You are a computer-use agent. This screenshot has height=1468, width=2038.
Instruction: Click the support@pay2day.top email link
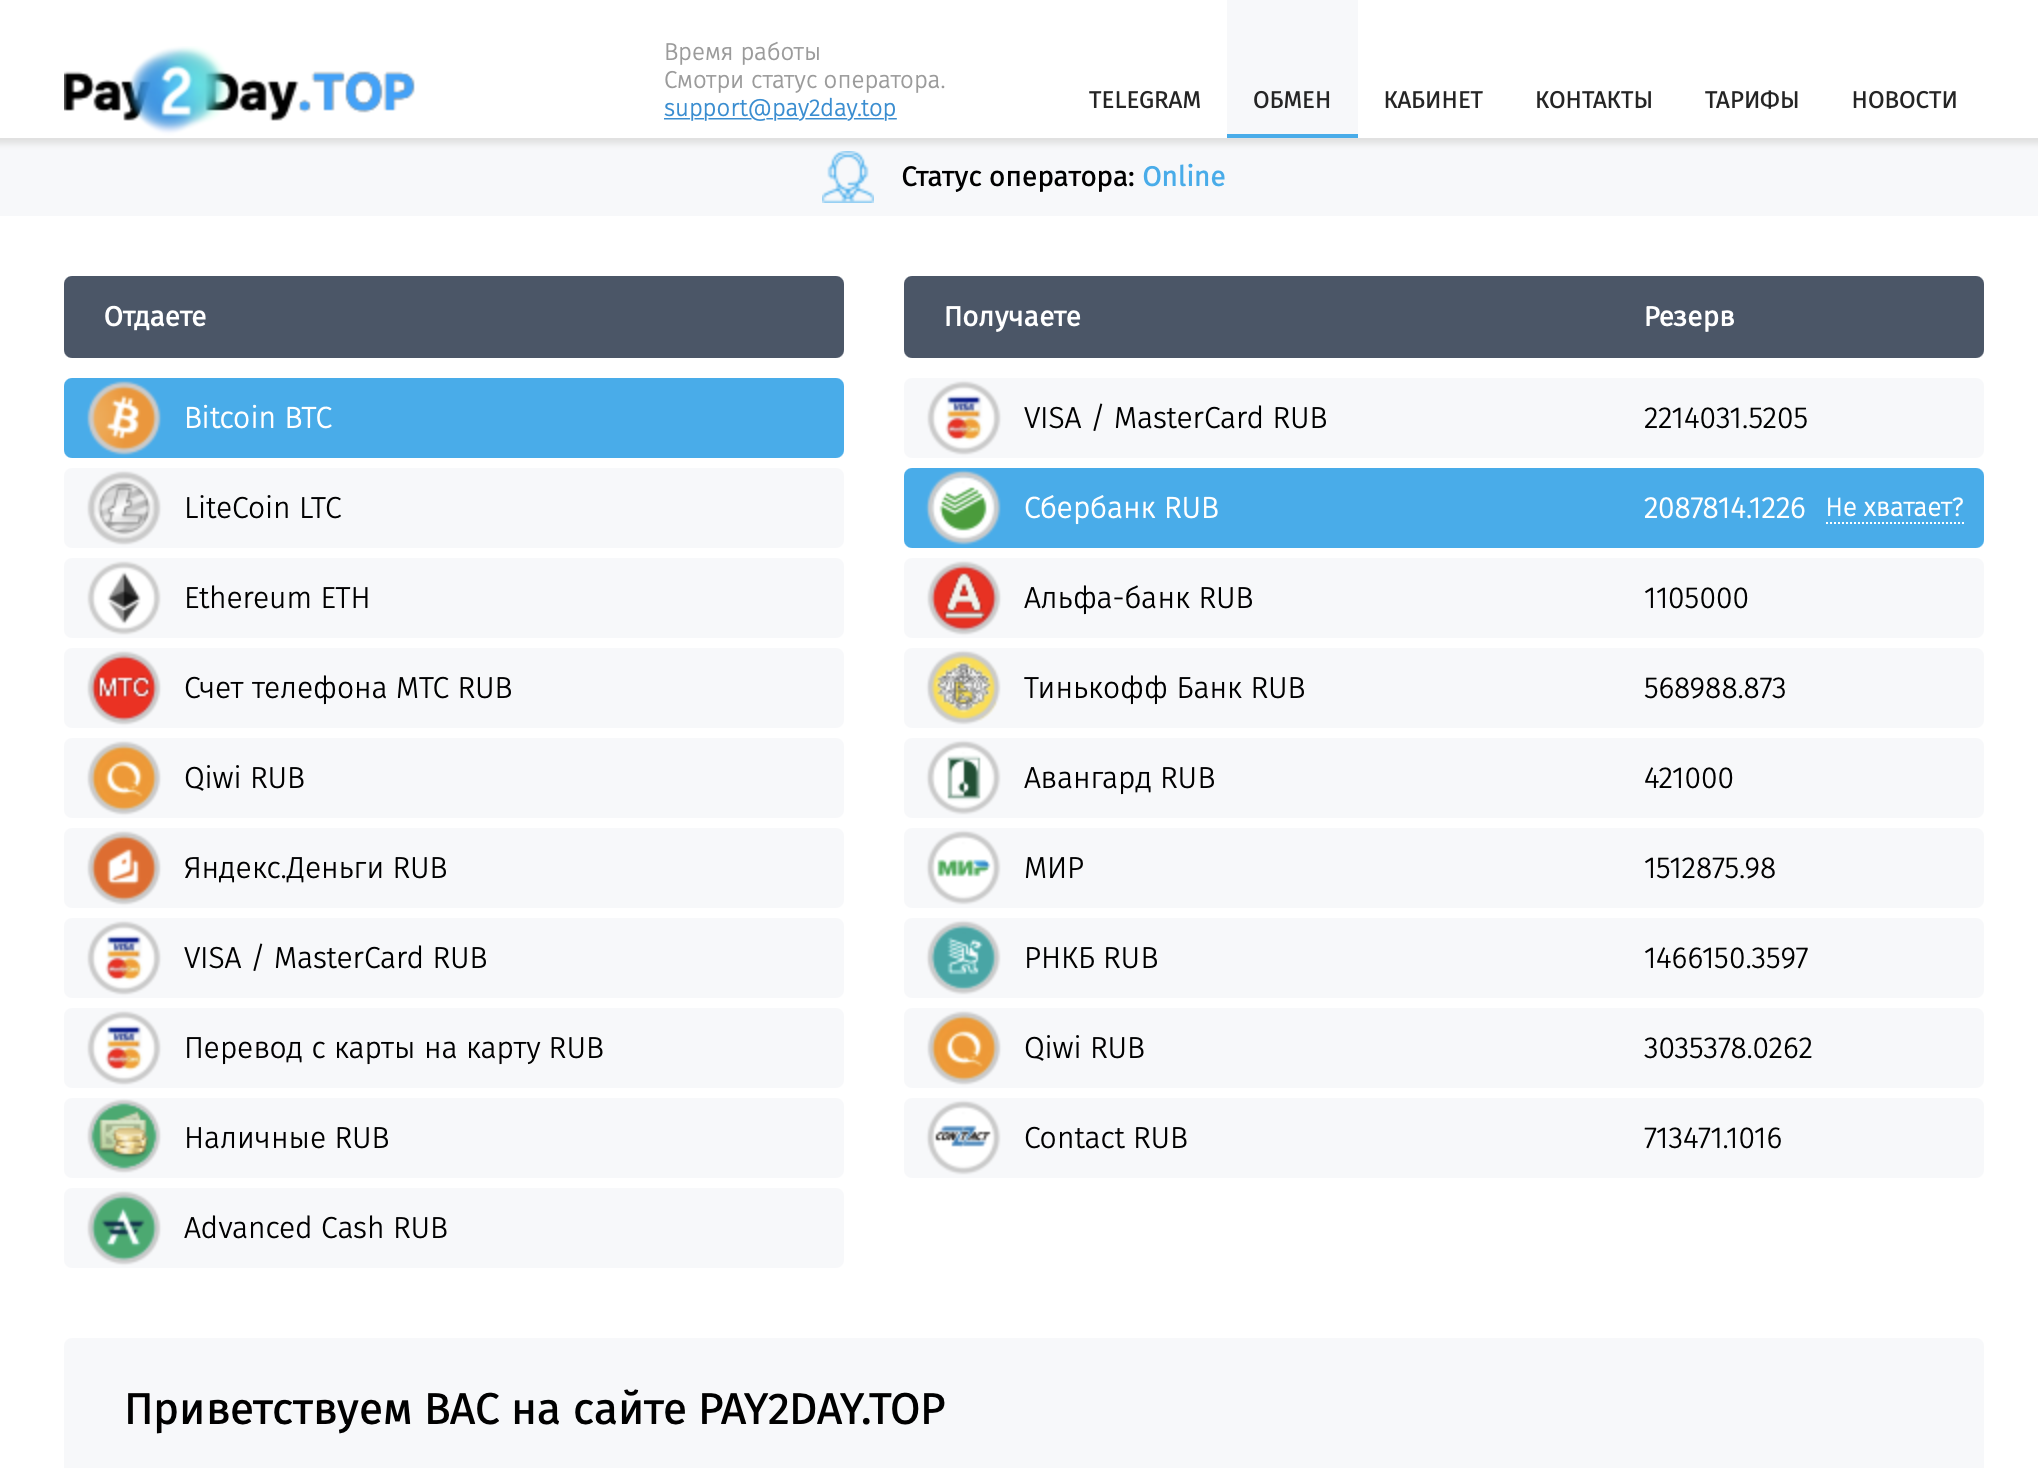click(780, 108)
